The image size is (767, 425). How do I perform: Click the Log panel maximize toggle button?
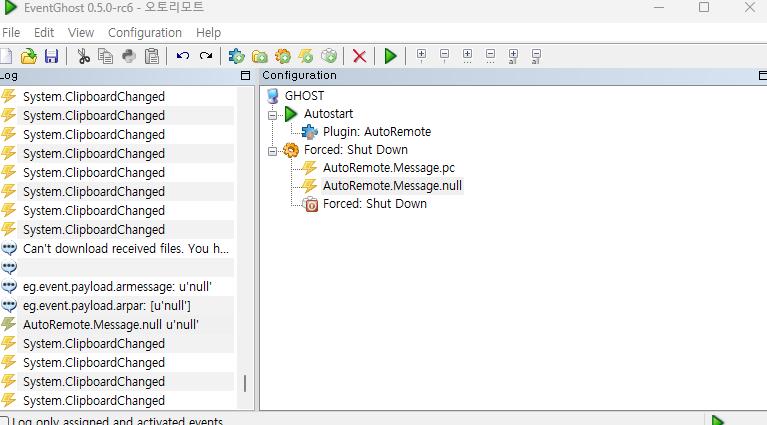click(246, 76)
